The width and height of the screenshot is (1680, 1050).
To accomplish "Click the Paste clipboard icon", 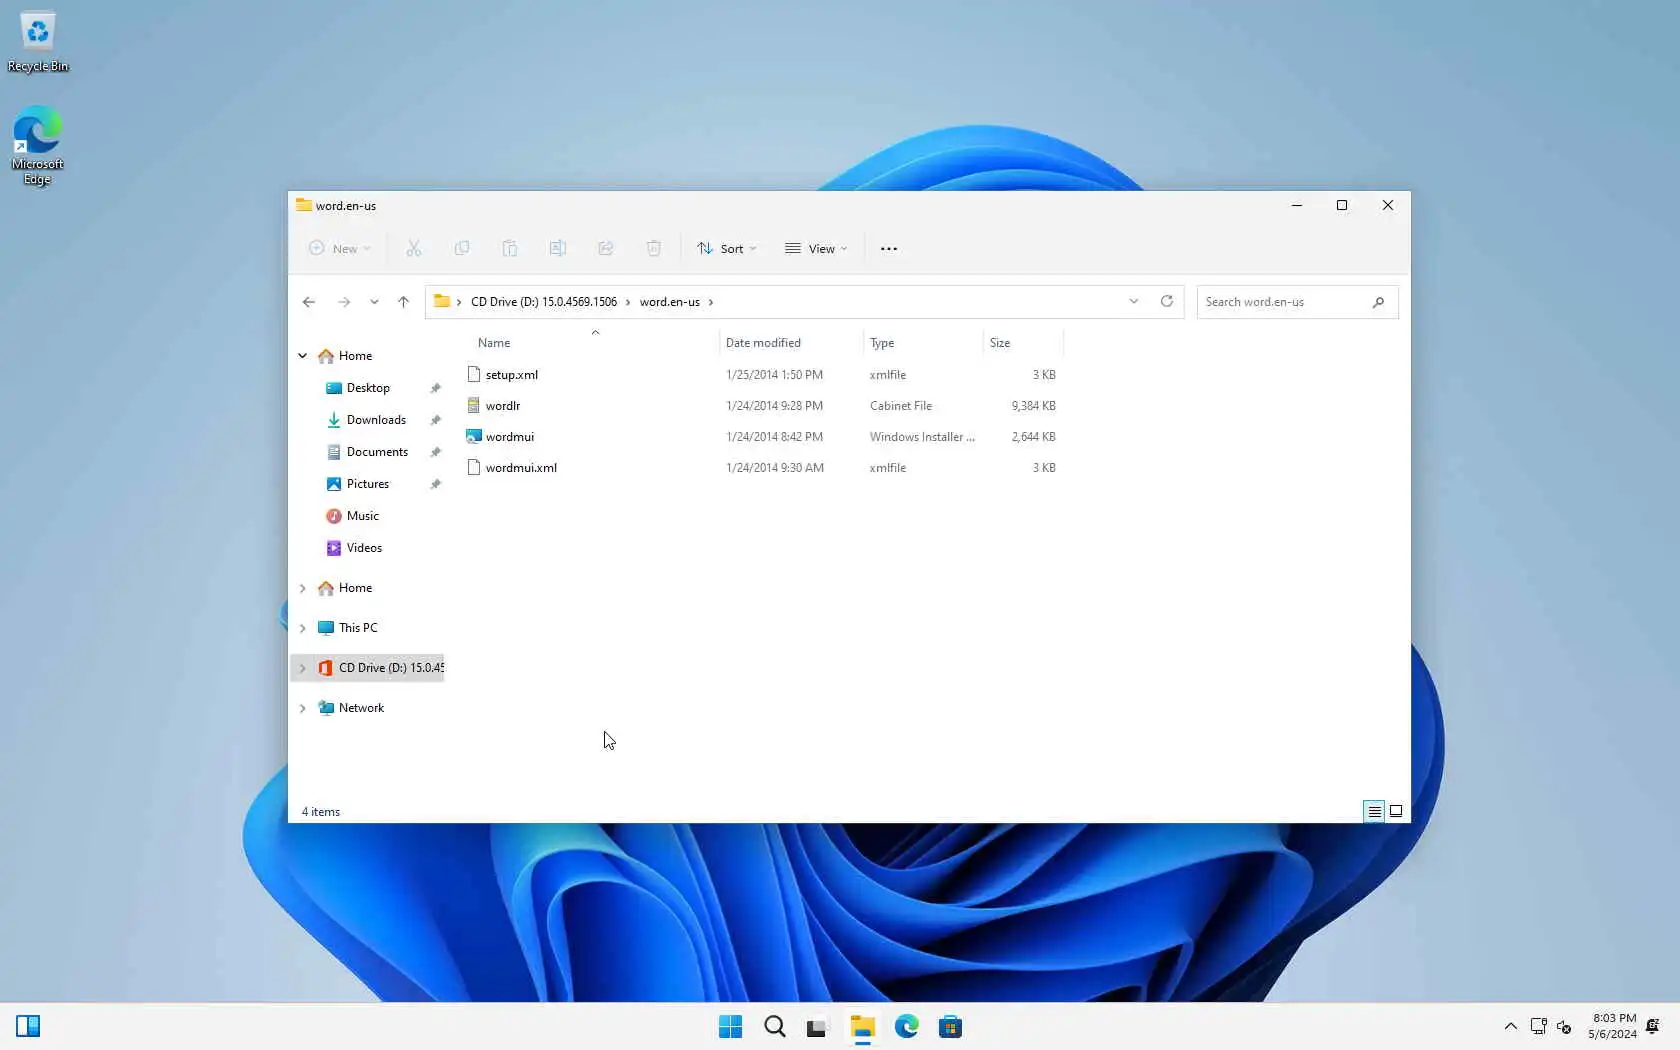I will 510,248.
